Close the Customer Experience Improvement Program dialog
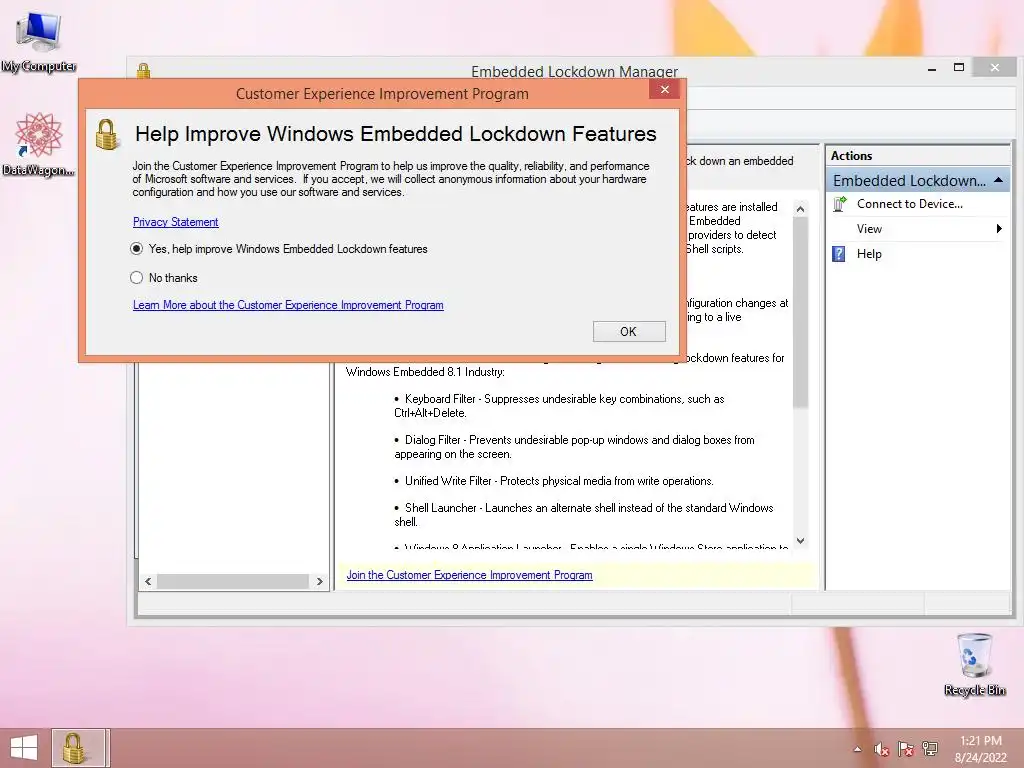The width and height of the screenshot is (1024, 768). click(664, 89)
